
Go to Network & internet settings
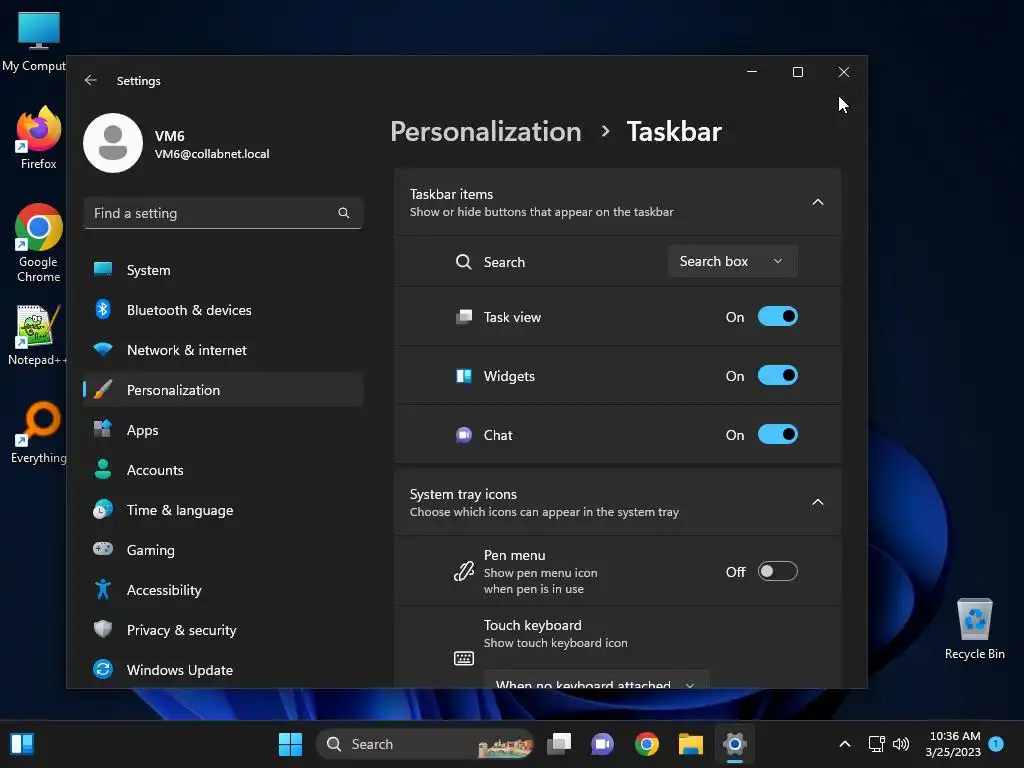(x=223, y=350)
